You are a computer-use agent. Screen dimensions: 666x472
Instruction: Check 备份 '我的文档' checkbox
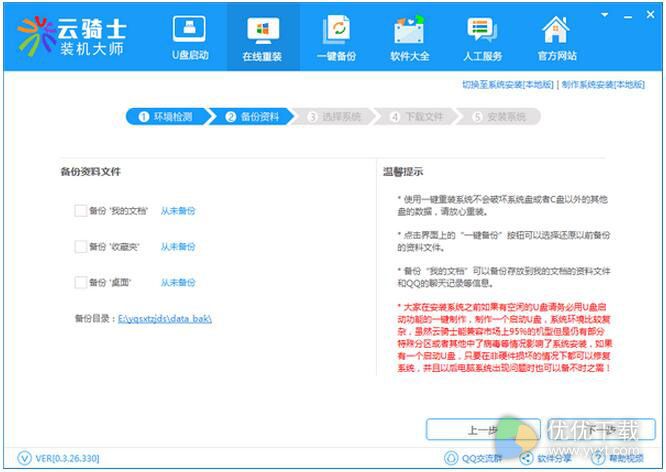[x=80, y=210]
